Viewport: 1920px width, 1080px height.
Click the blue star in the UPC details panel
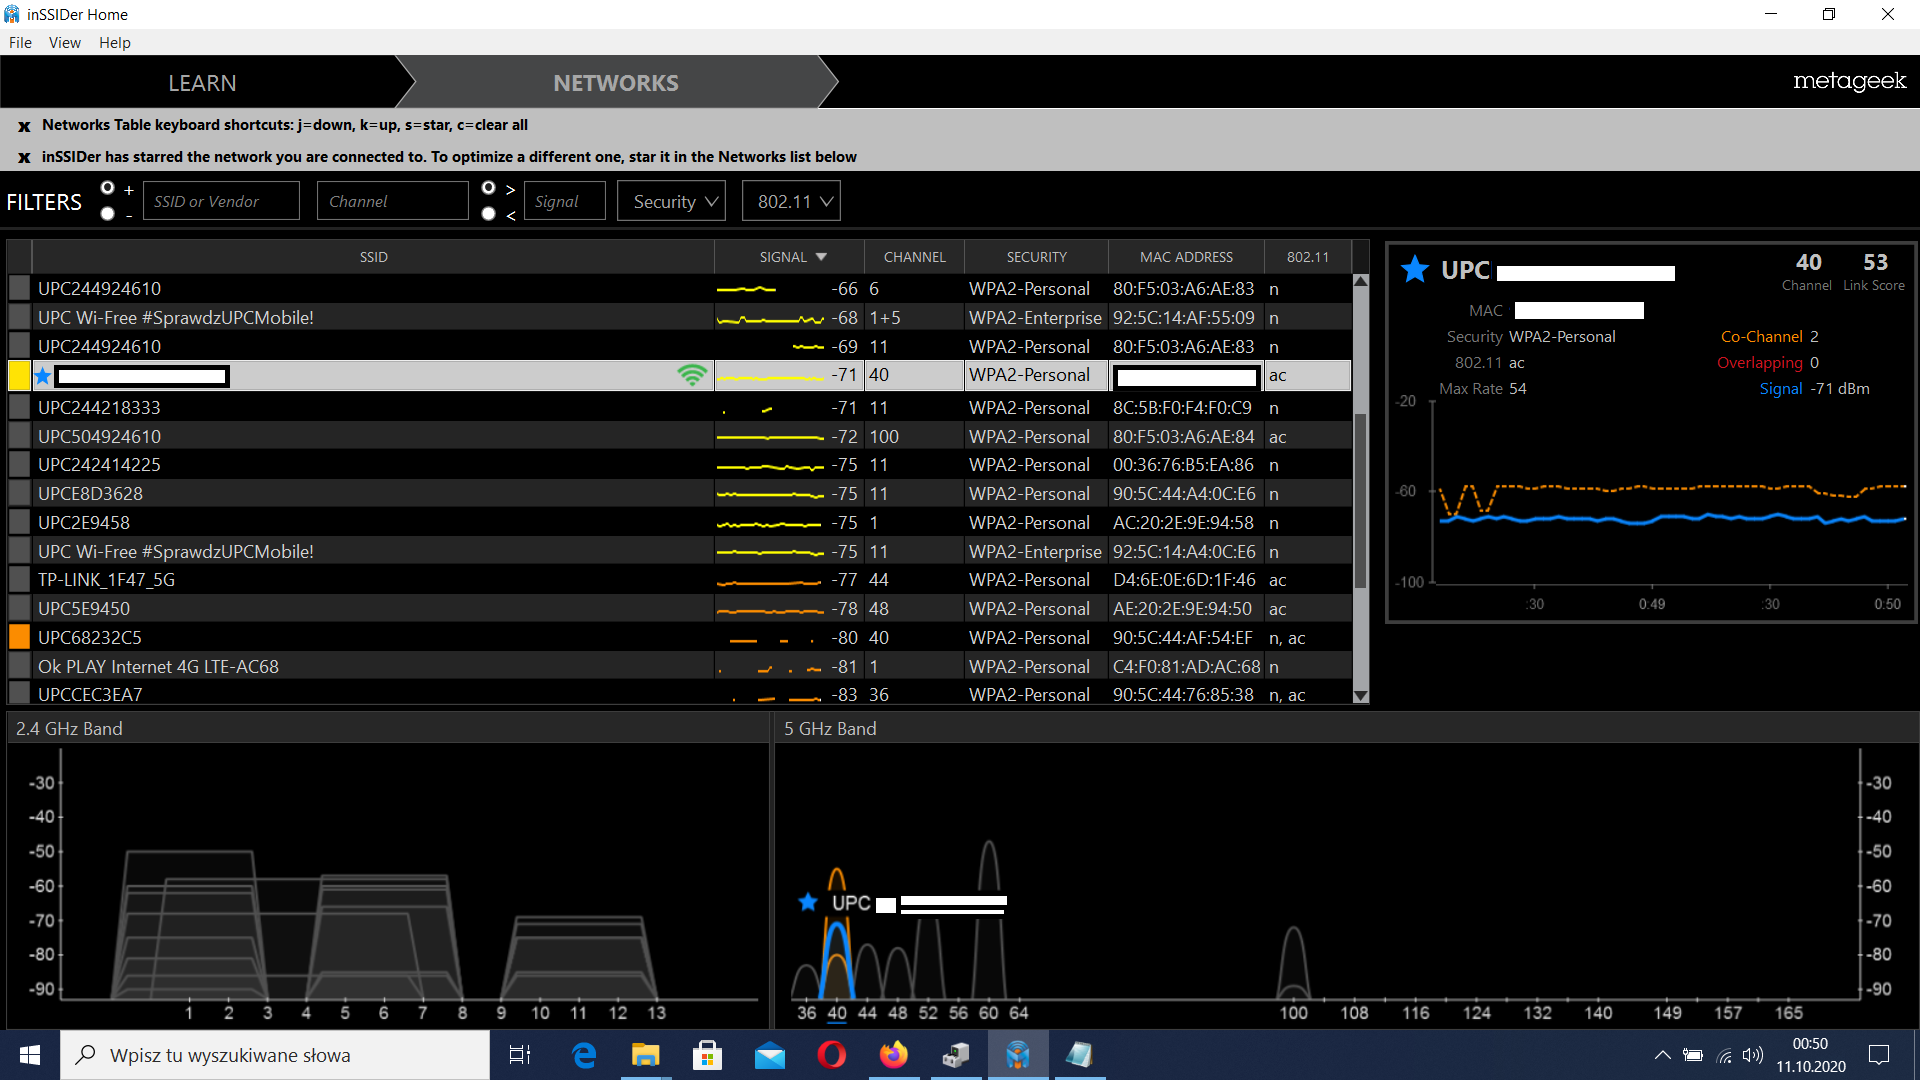pyautogui.click(x=1414, y=269)
